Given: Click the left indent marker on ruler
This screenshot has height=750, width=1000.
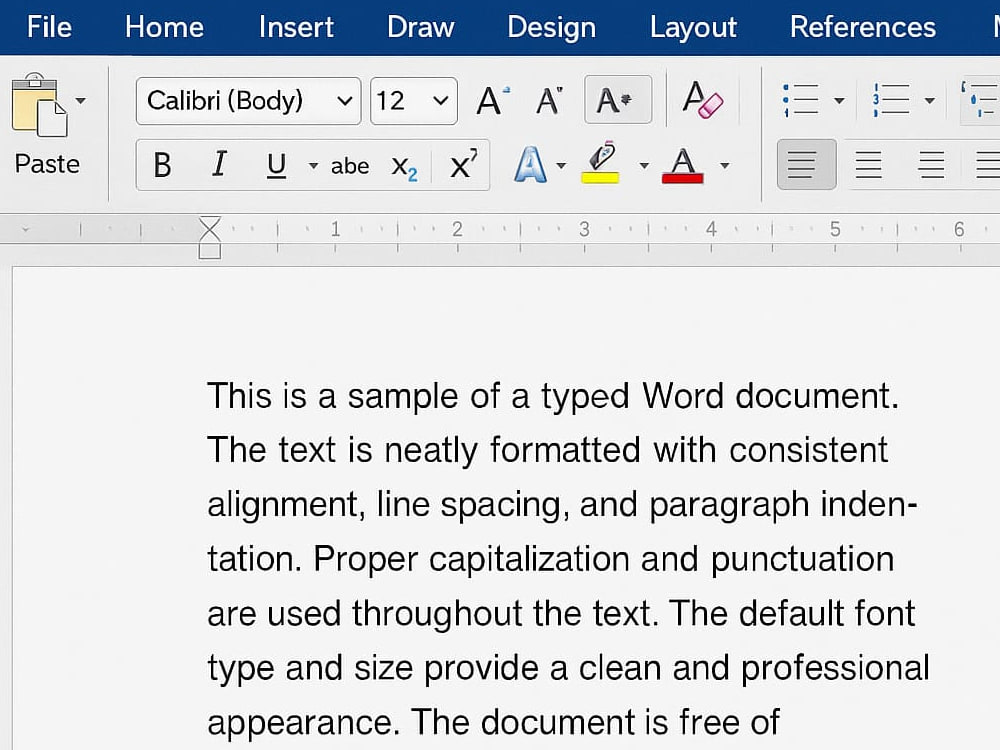Looking at the screenshot, I should [x=210, y=250].
